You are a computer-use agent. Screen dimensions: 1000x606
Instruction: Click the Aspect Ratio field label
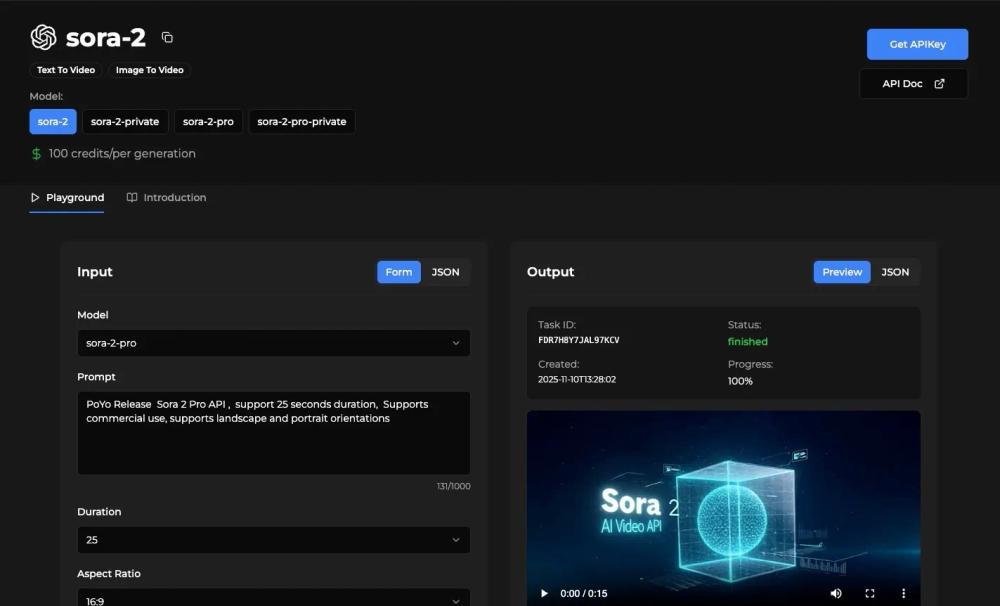pos(109,573)
